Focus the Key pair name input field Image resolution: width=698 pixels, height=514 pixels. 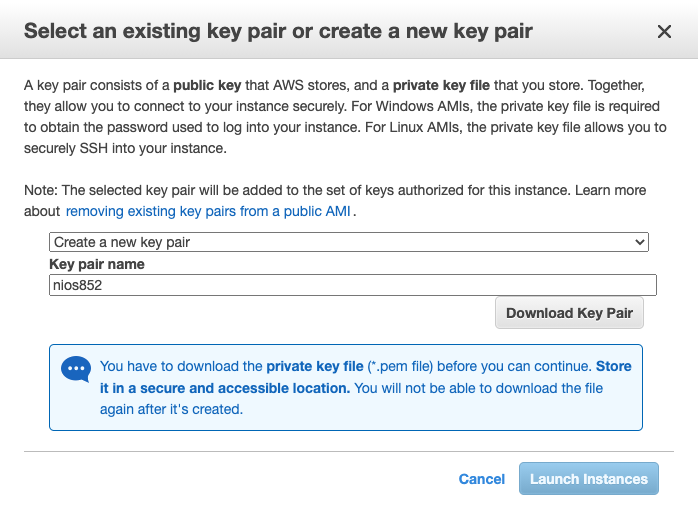352,286
